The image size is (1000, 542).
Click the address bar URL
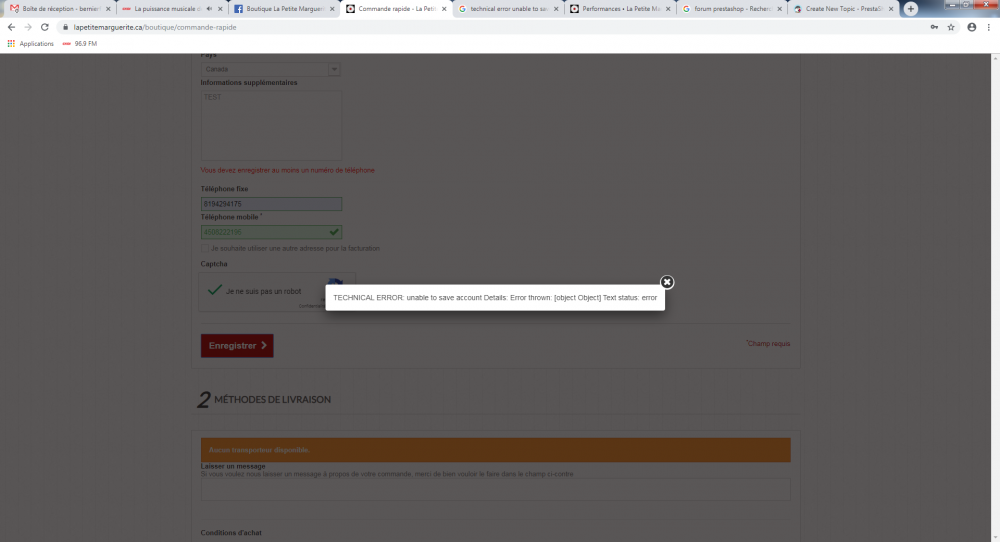pyautogui.click(x=154, y=27)
